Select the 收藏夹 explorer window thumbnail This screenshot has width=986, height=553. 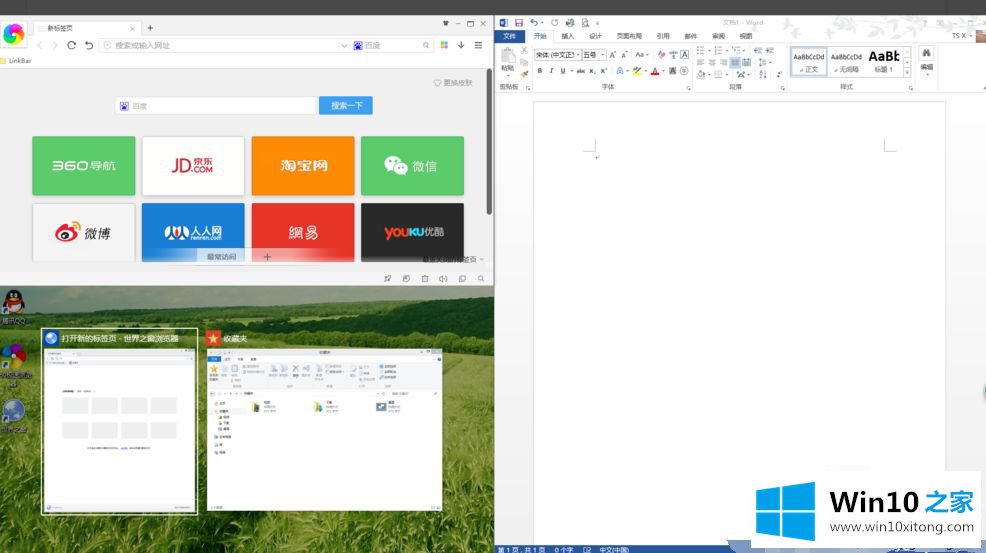coord(324,421)
